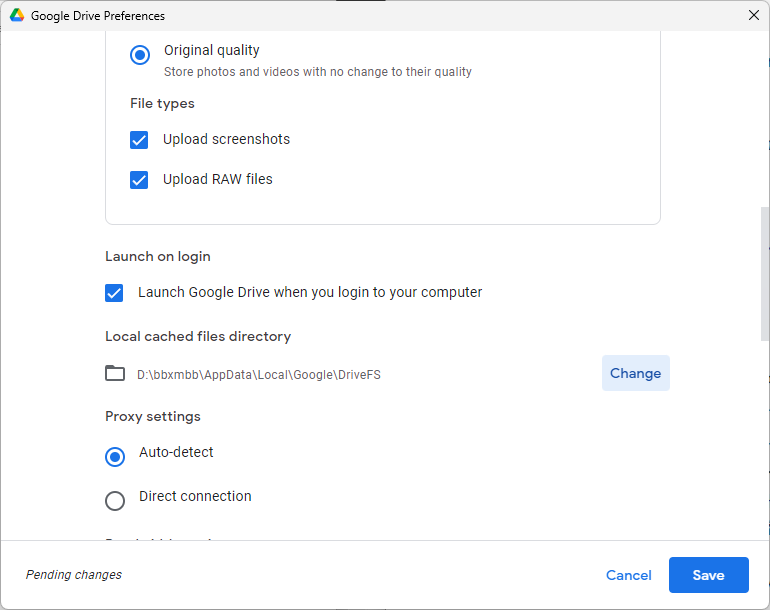Click the vertical scrollbar thumb
The height and width of the screenshot is (610, 770).
764,275
